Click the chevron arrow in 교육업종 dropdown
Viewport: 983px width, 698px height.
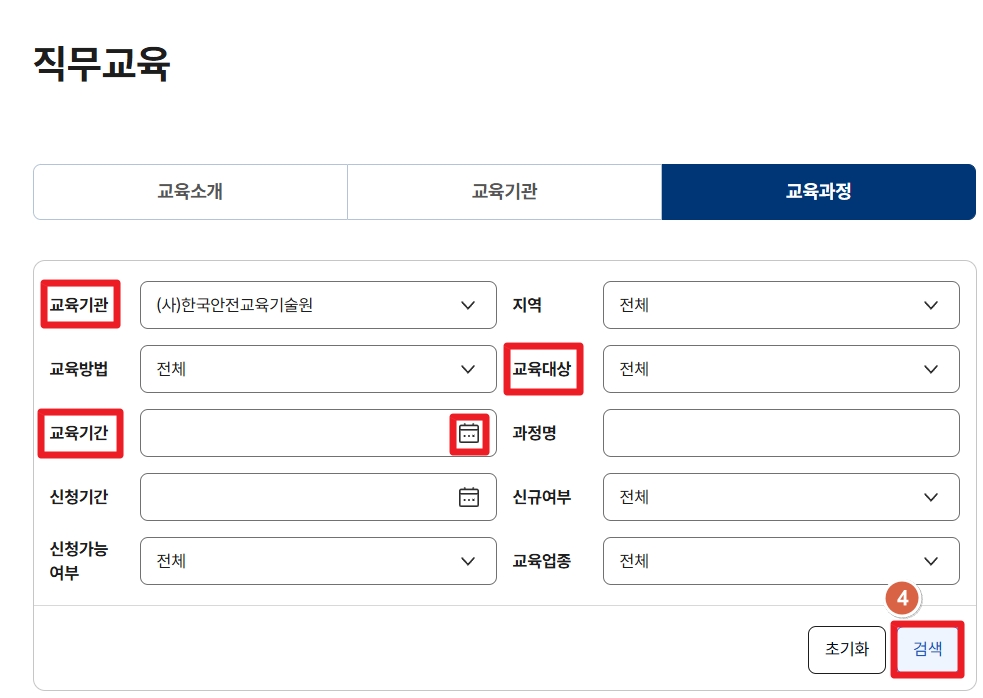click(931, 561)
